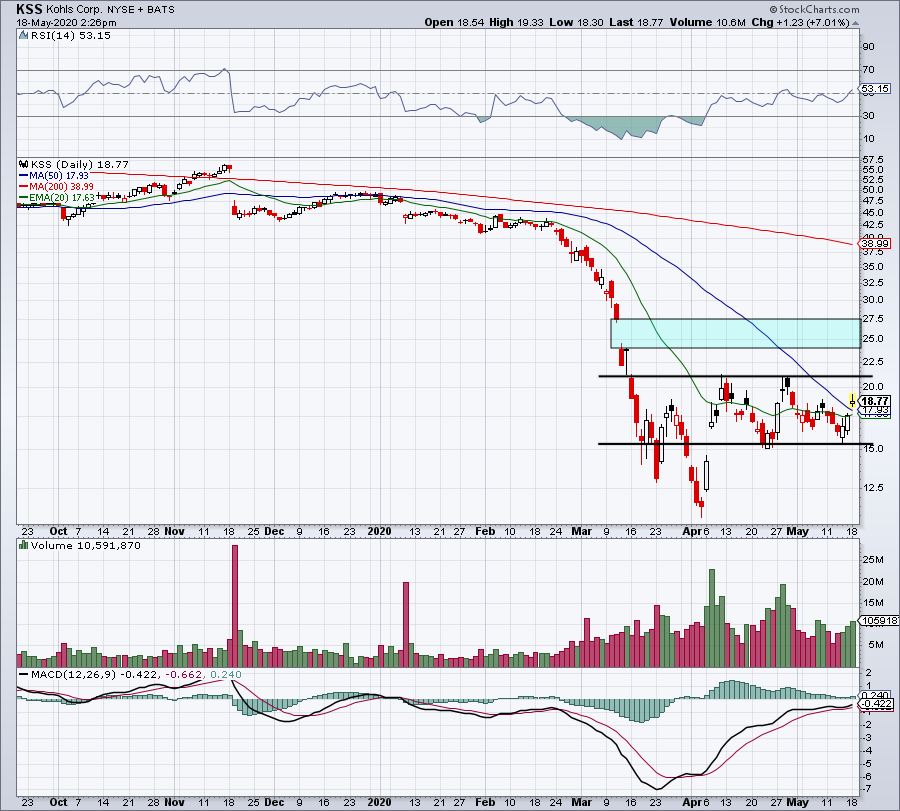900x811 pixels.
Task: Click the candlestick icon beside KSS (Daily)
Action: click(x=24, y=164)
